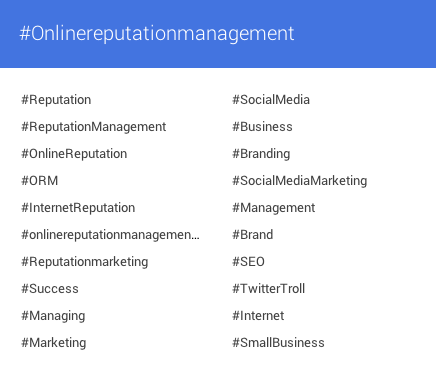Click the #OnlineReputation hashtag
This screenshot has width=436, height=366.
pyautogui.click(x=74, y=154)
